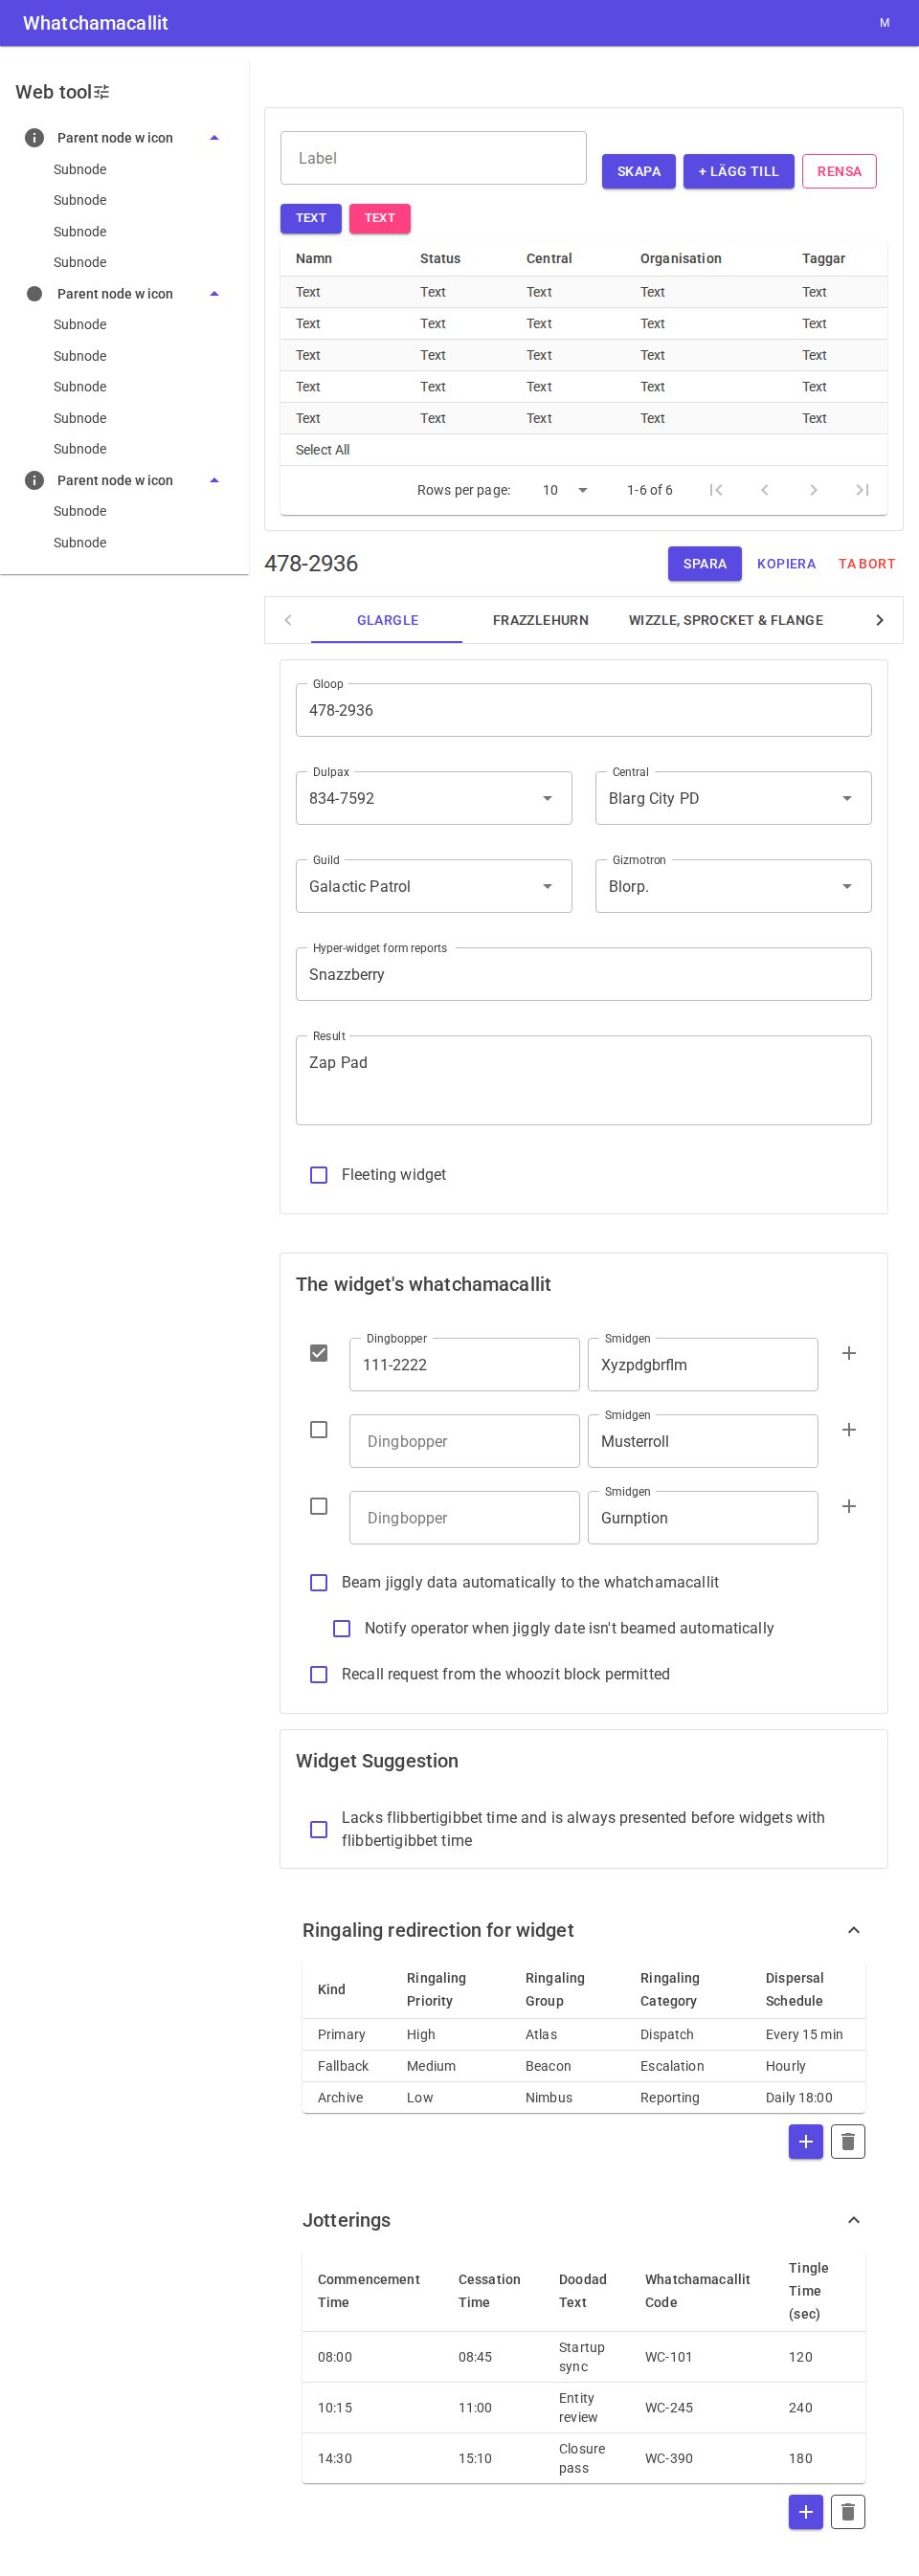The height and width of the screenshot is (2576, 919).
Task: Add a row to Jotterings table
Action: coord(806,2512)
